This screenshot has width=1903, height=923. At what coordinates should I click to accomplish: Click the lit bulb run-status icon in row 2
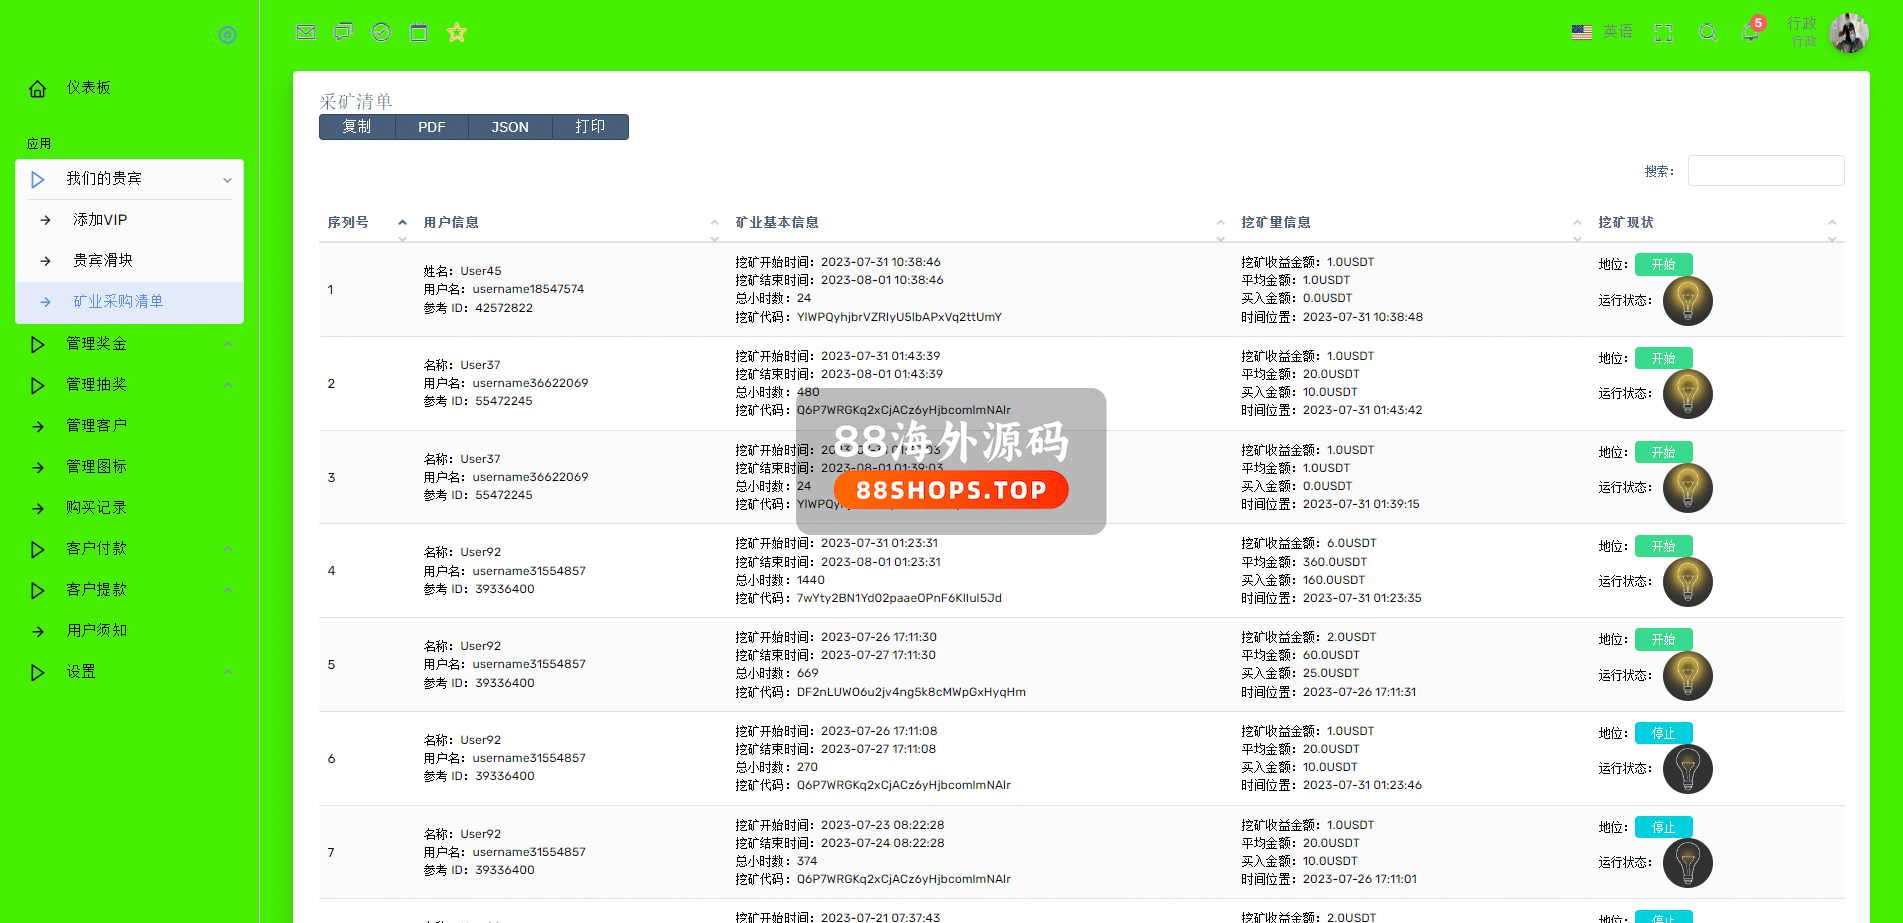[x=1687, y=394]
